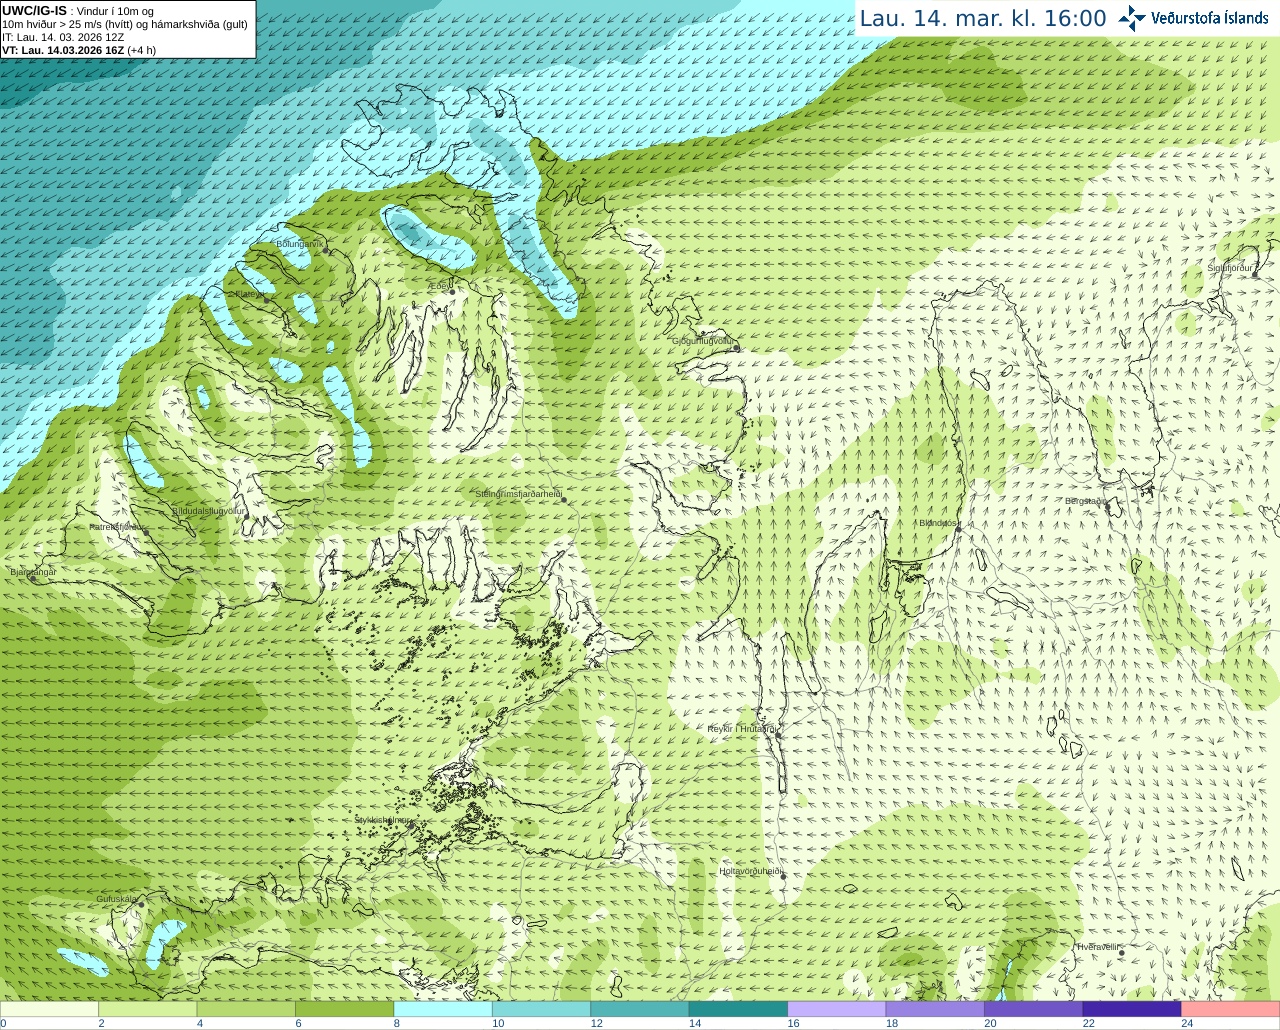
Task: Click the 22–24 m/s dark indigo legend swatch
Action: point(1132,1009)
